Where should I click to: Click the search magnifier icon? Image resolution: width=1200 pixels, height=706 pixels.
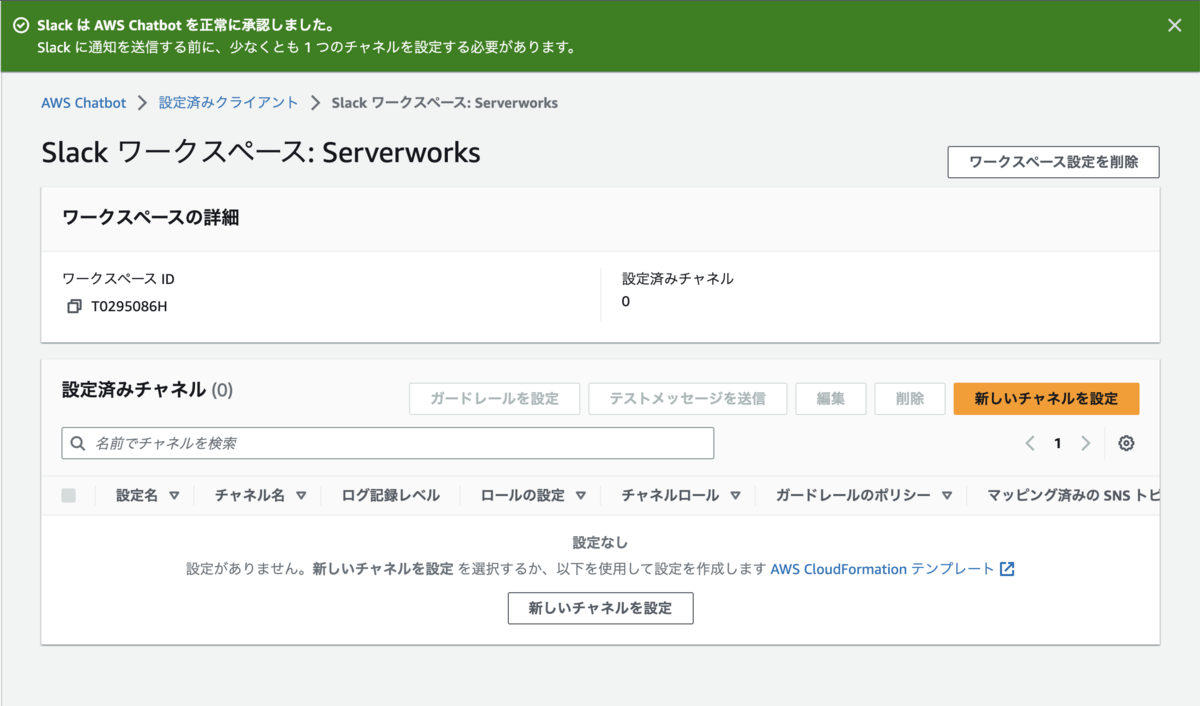pyautogui.click(x=79, y=443)
